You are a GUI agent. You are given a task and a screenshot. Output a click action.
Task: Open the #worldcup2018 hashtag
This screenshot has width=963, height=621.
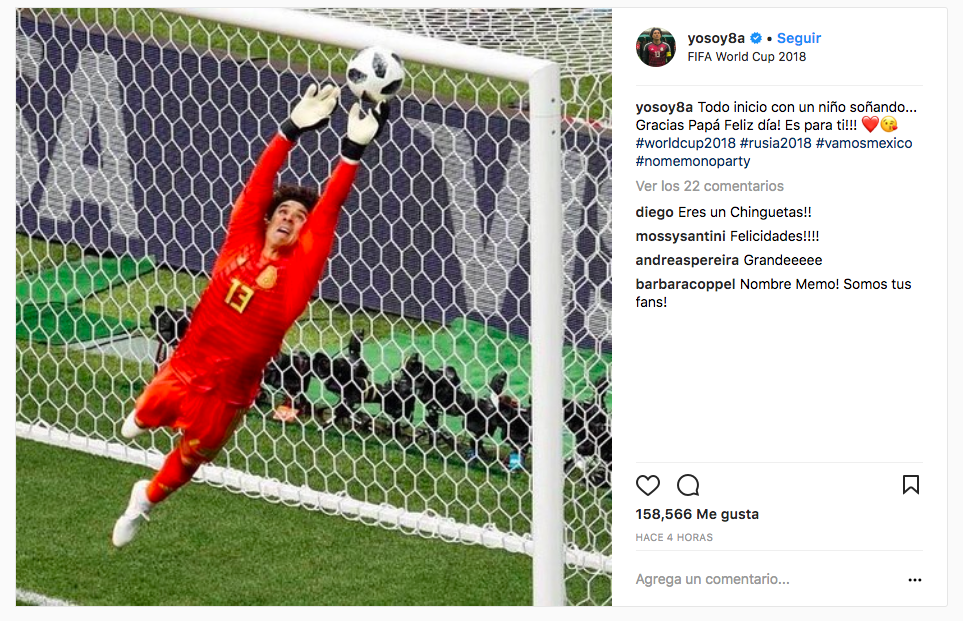(685, 143)
